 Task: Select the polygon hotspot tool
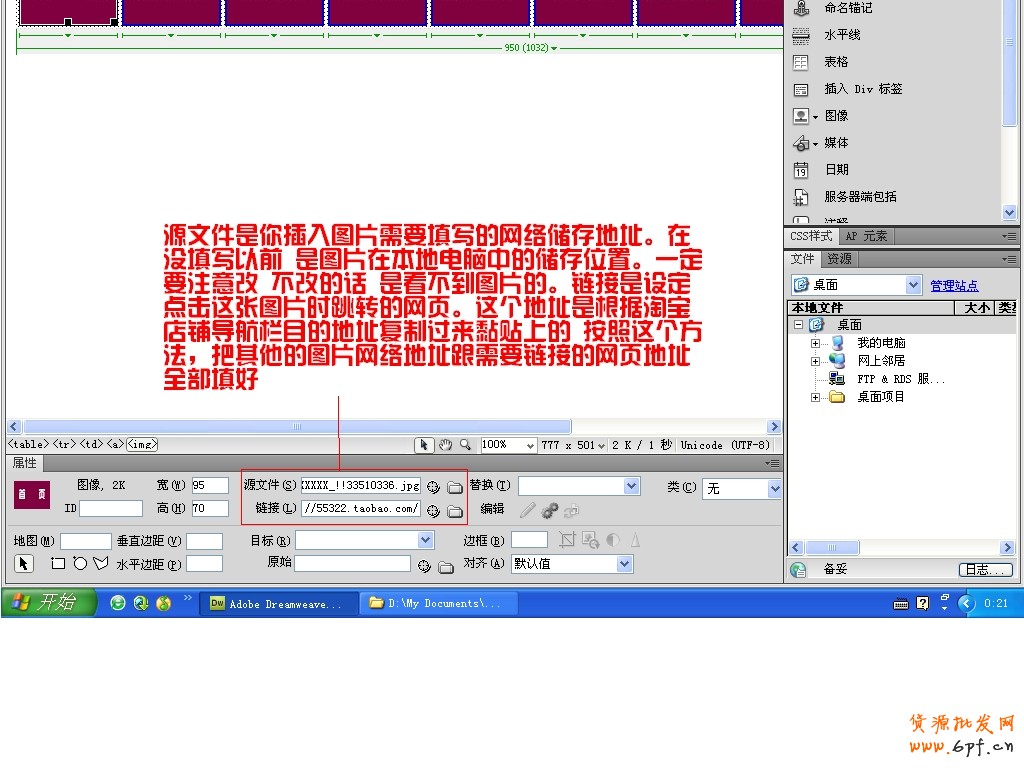coord(101,564)
